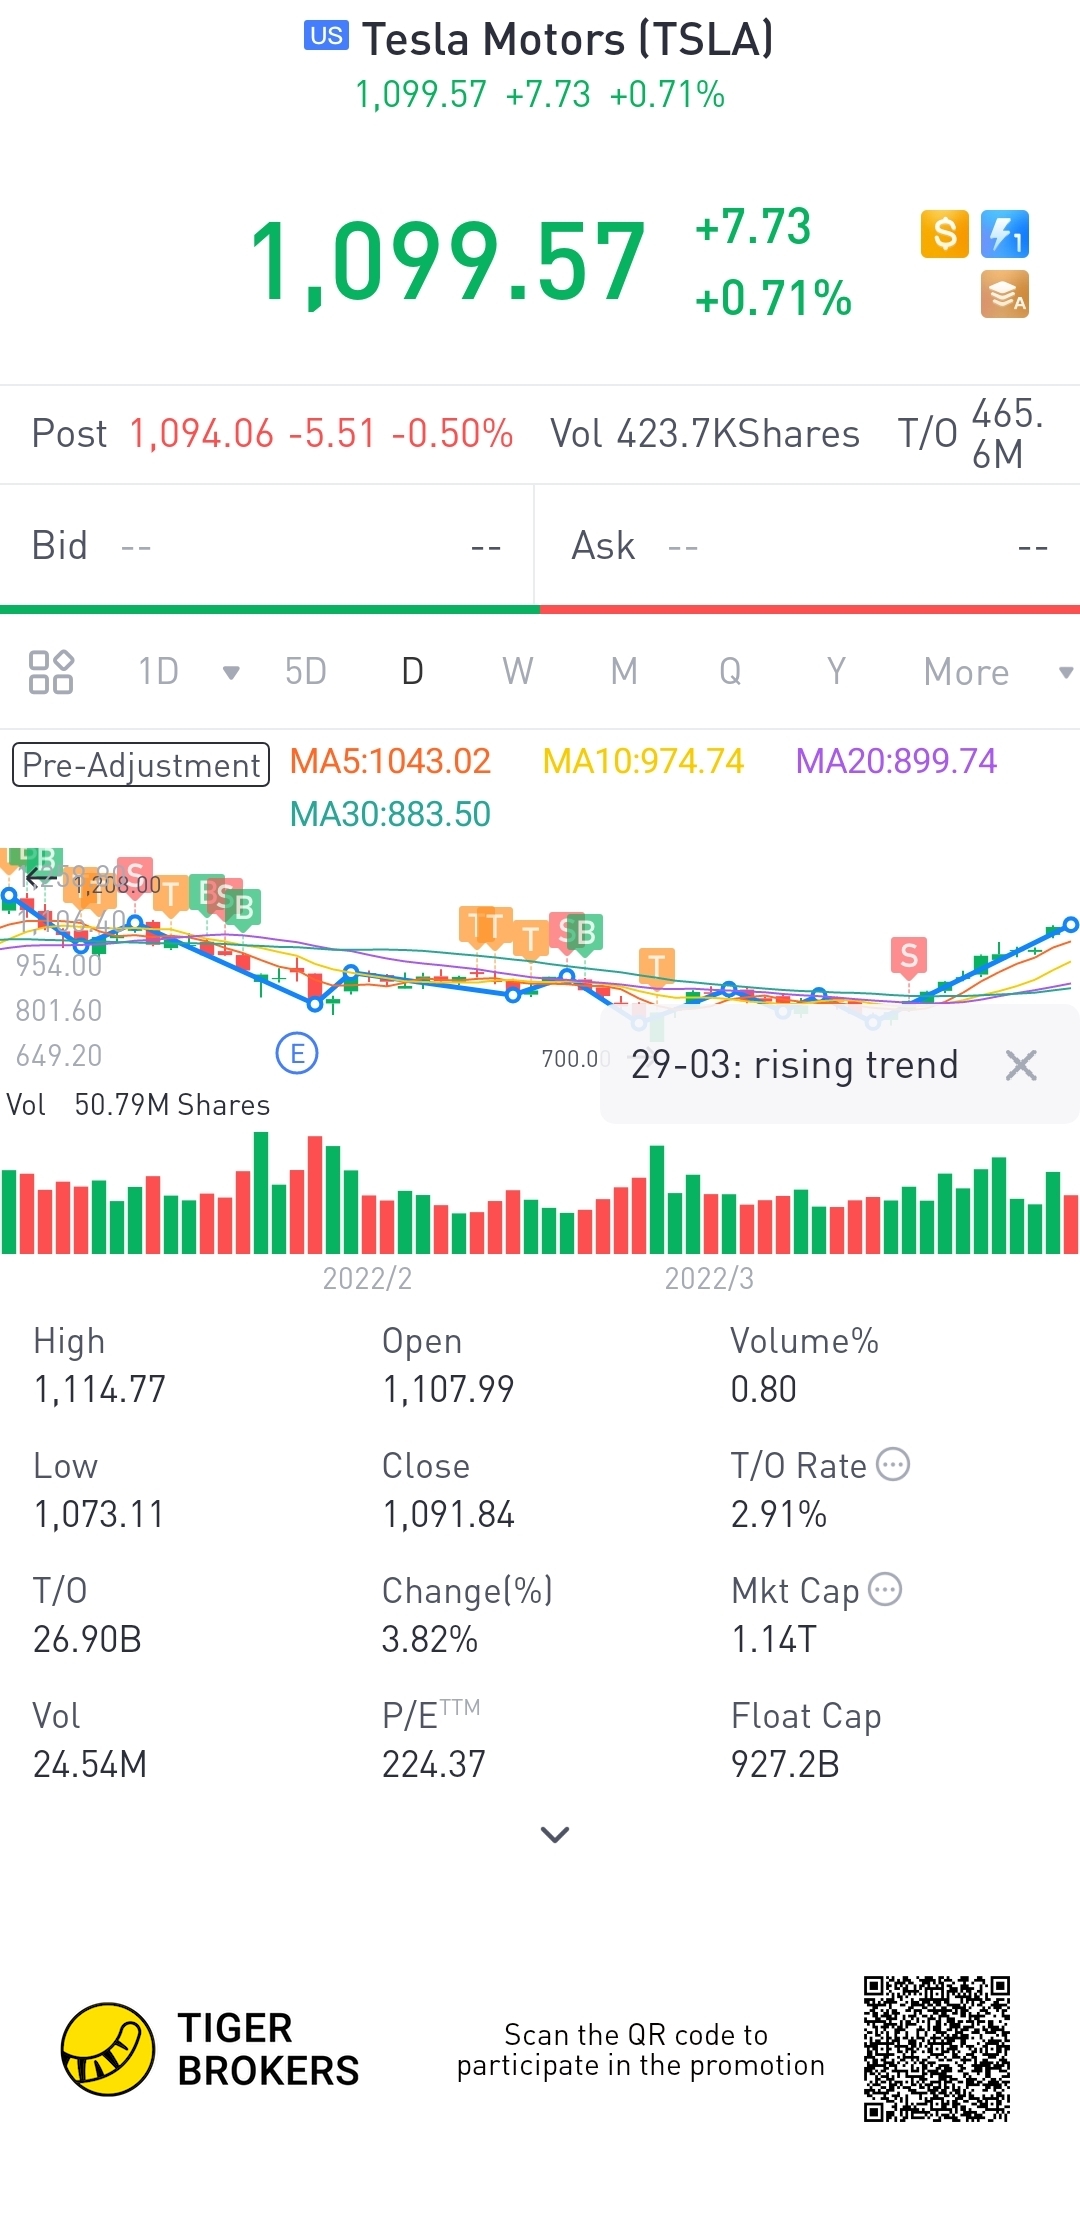Screen dimensions: 1080x2222
Task: Open the 1D timeframe dropdown arrow
Action: (231, 672)
